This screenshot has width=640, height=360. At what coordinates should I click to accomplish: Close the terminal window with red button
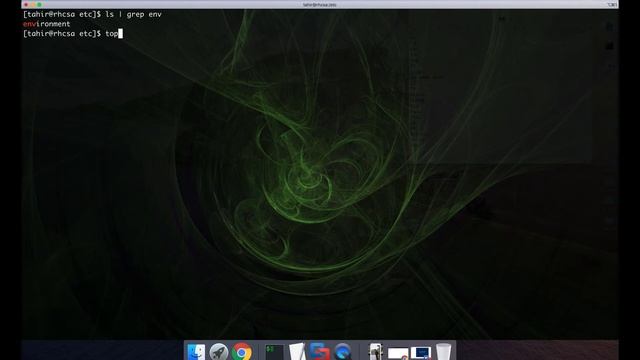[x=26, y=4]
